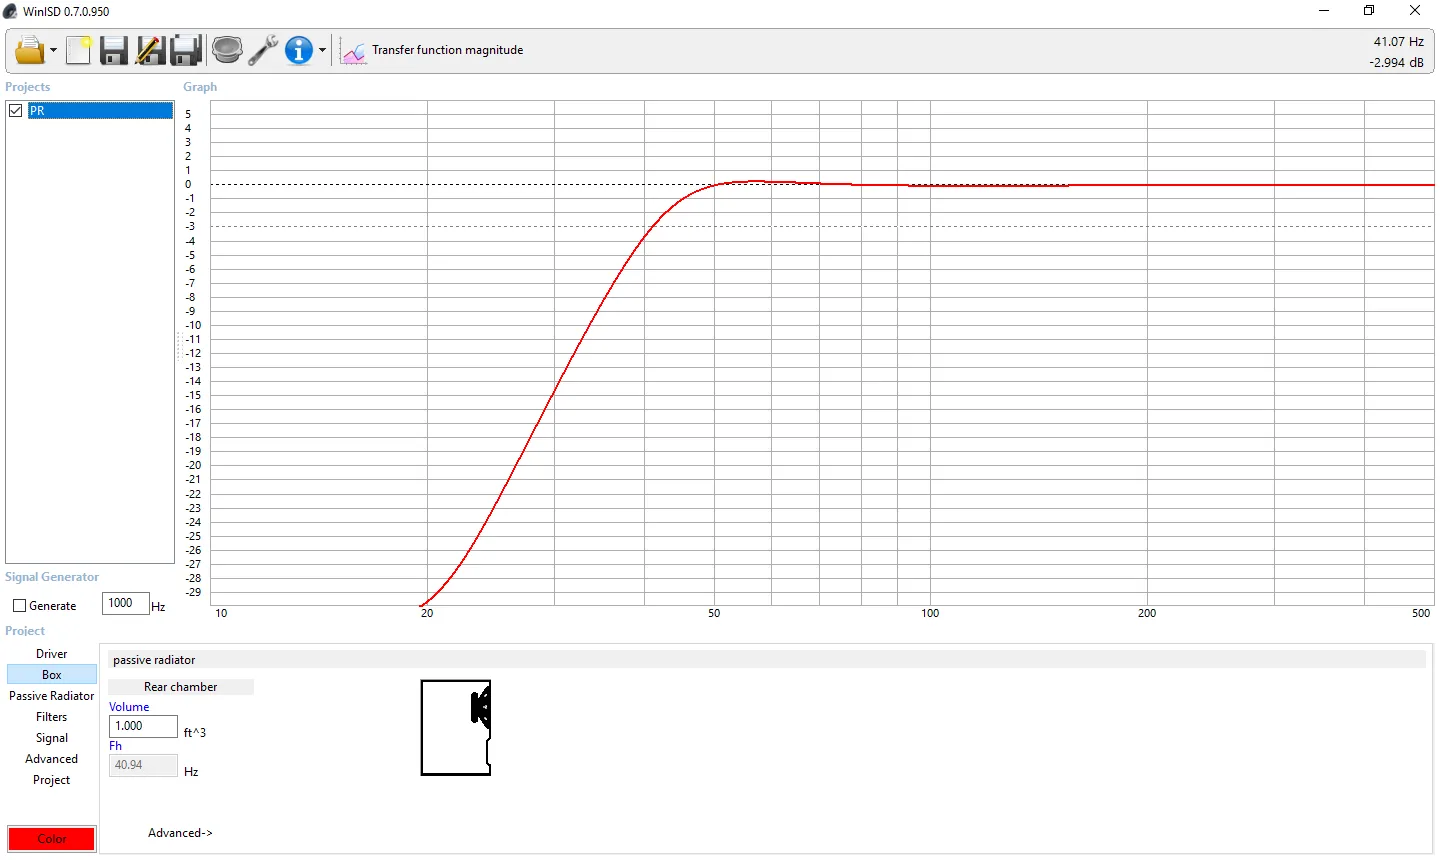Click the panel splitter grip beside the graph
The image size is (1440, 860).
tap(179, 345)
